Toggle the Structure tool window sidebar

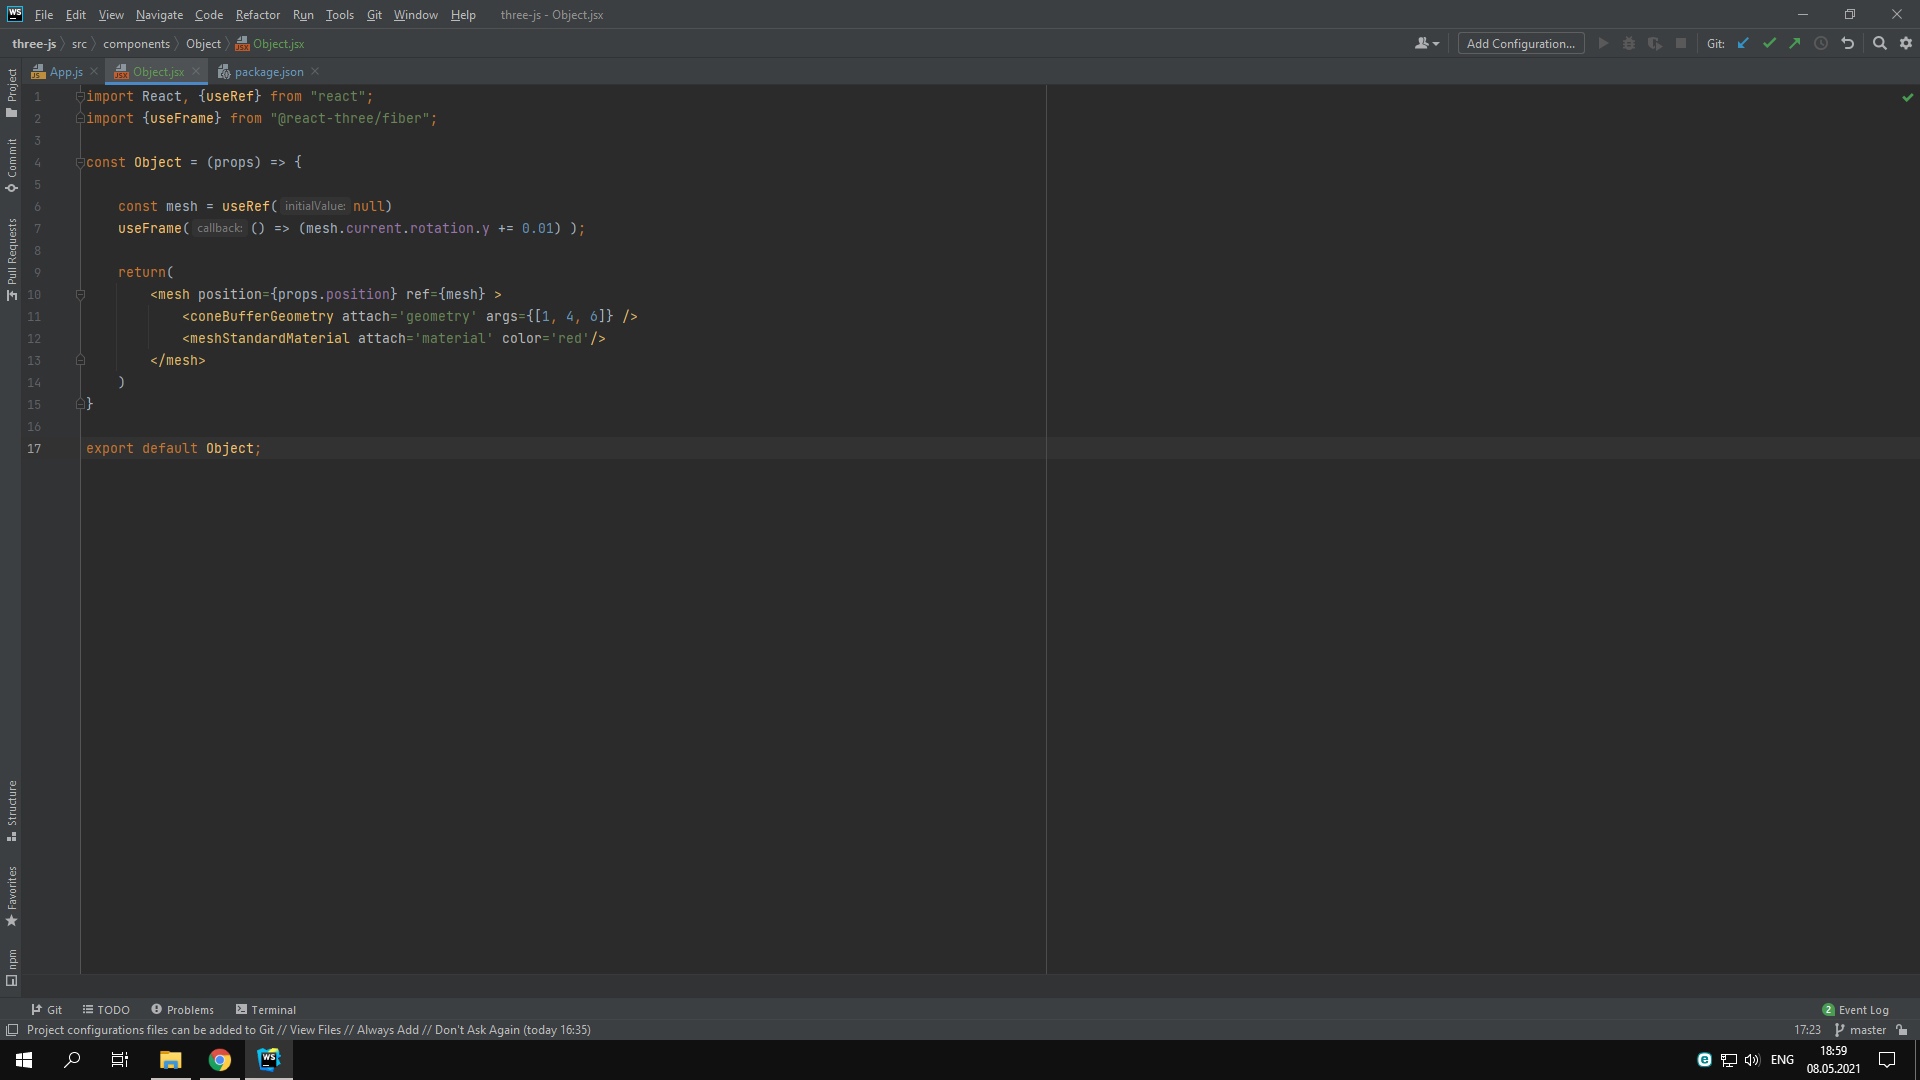[x=11, y=810]
